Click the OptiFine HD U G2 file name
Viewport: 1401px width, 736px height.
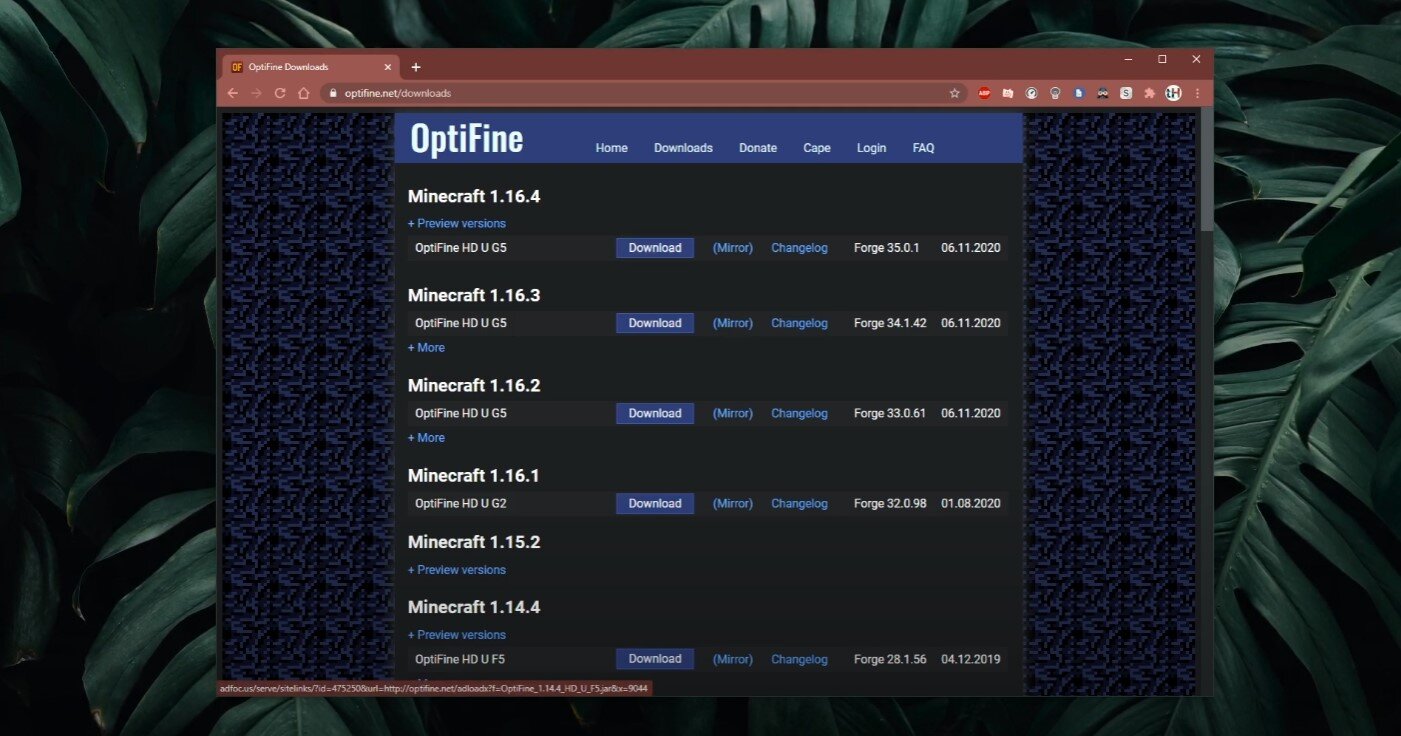coord(461,503)
